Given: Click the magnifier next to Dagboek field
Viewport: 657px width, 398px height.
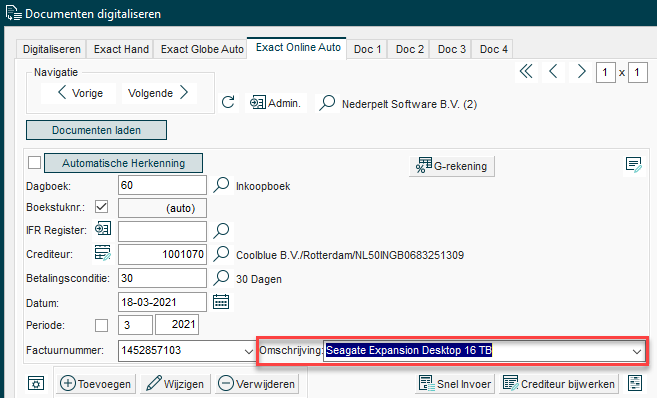Looking at the screenshot, I should pyautogui.click(x=221, y=185).
